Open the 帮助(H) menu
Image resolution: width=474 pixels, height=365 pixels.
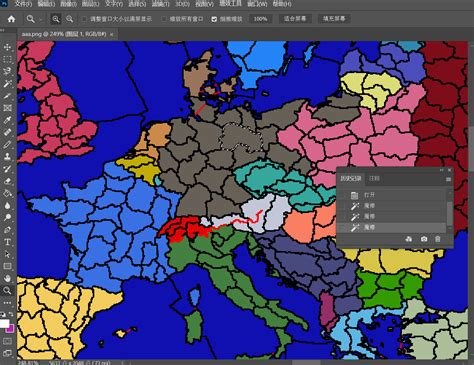click(x=282, y=4)
